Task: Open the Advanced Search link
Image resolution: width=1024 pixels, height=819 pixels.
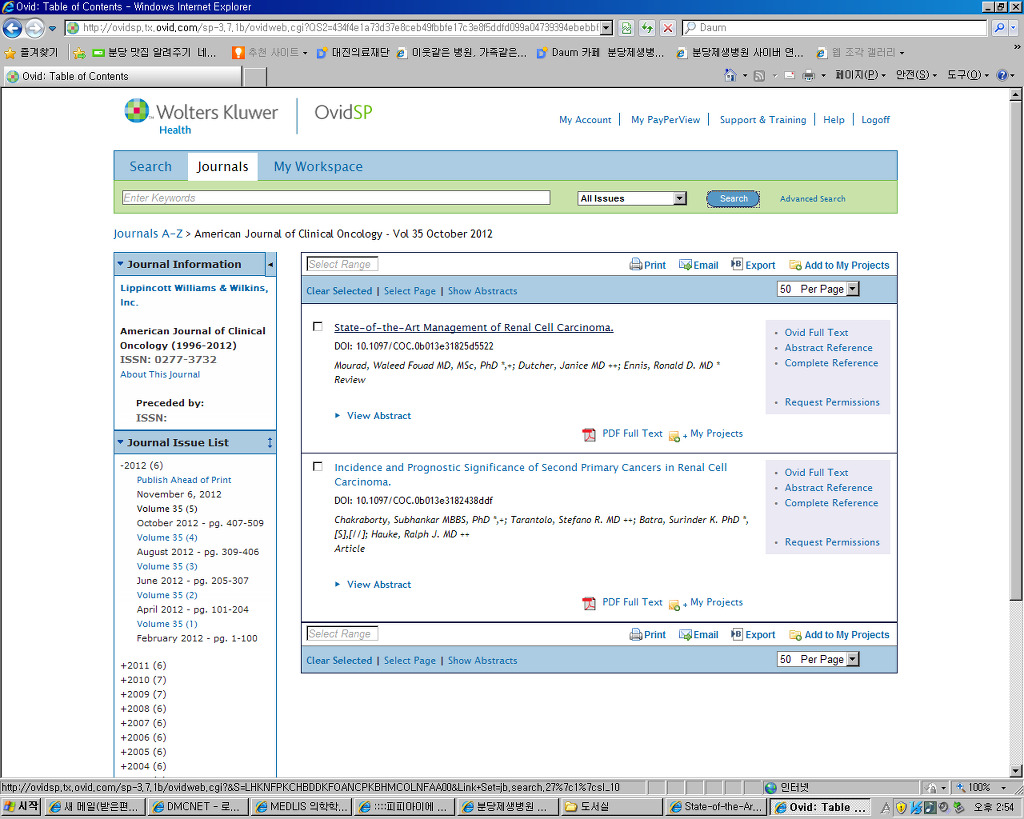Action: coord(812,199)
